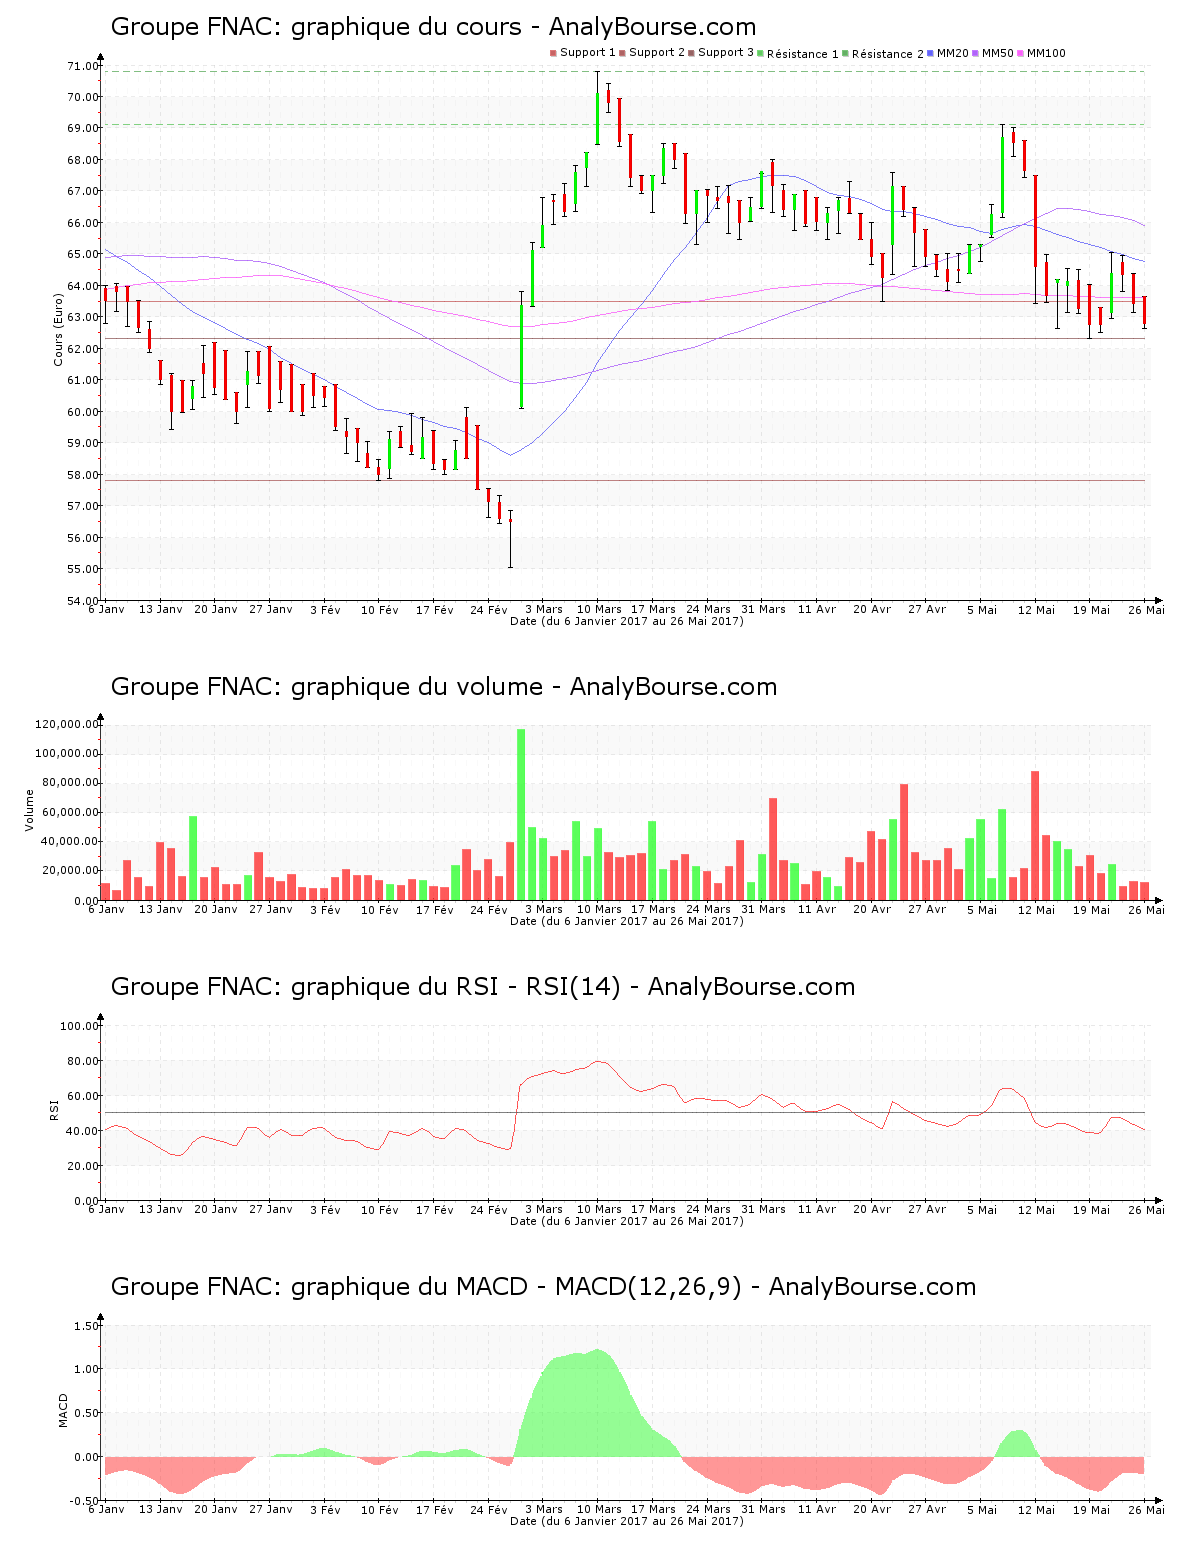Click the '10 Mars' date on price chart axis
1200x1550 pixels.
pyautogui.click(x=600, y=609)
